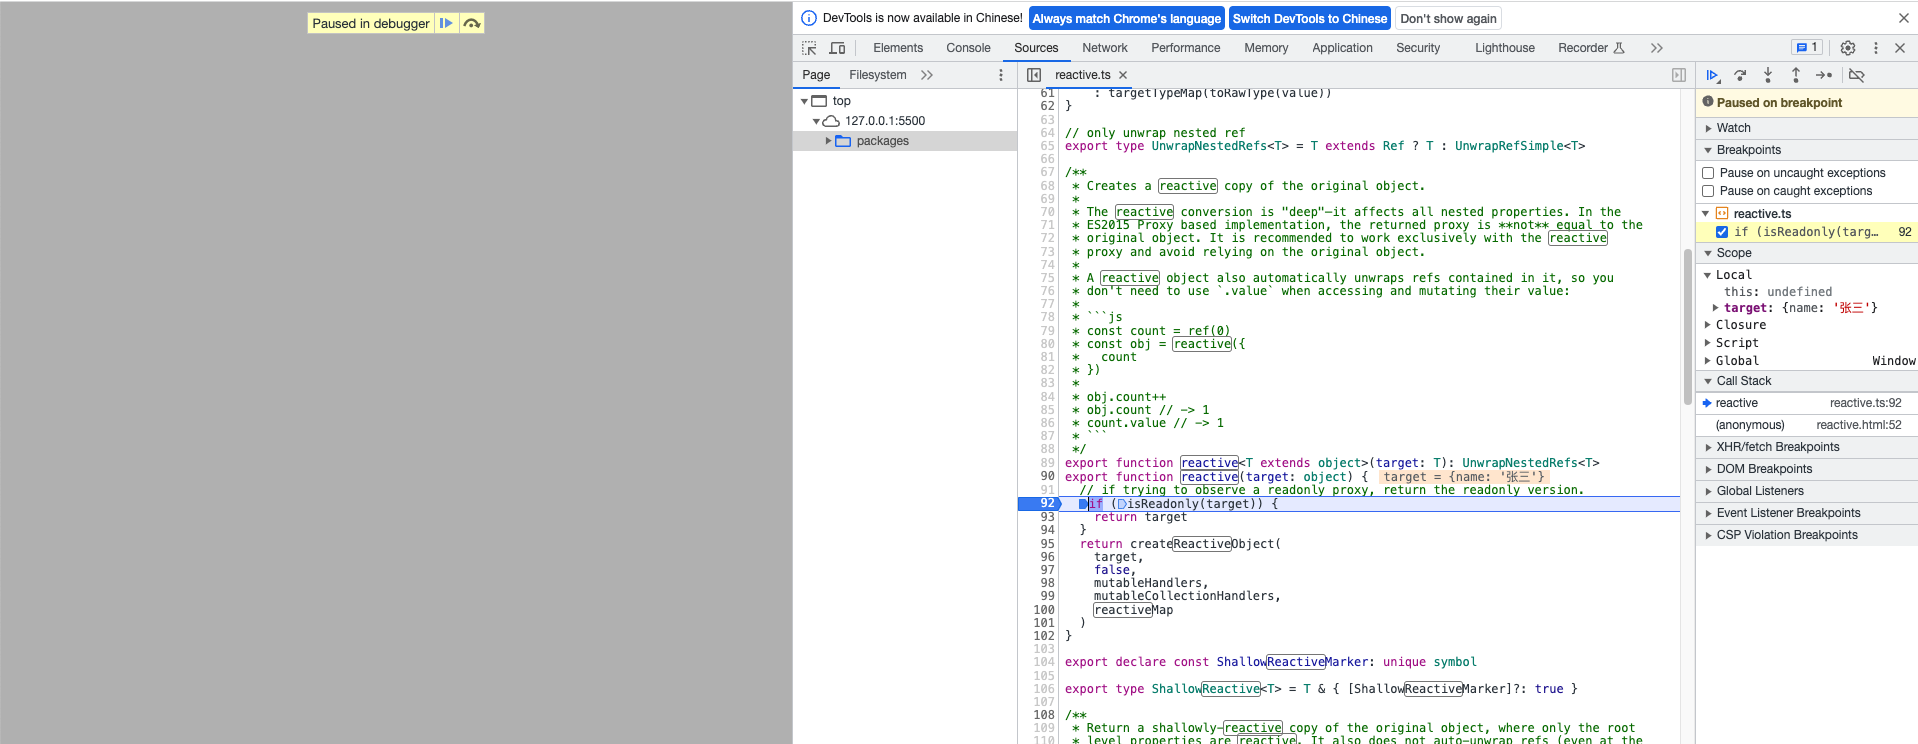Step into next function call icon
Screen dimensions: 1918x744
(x=1768, y=75)
